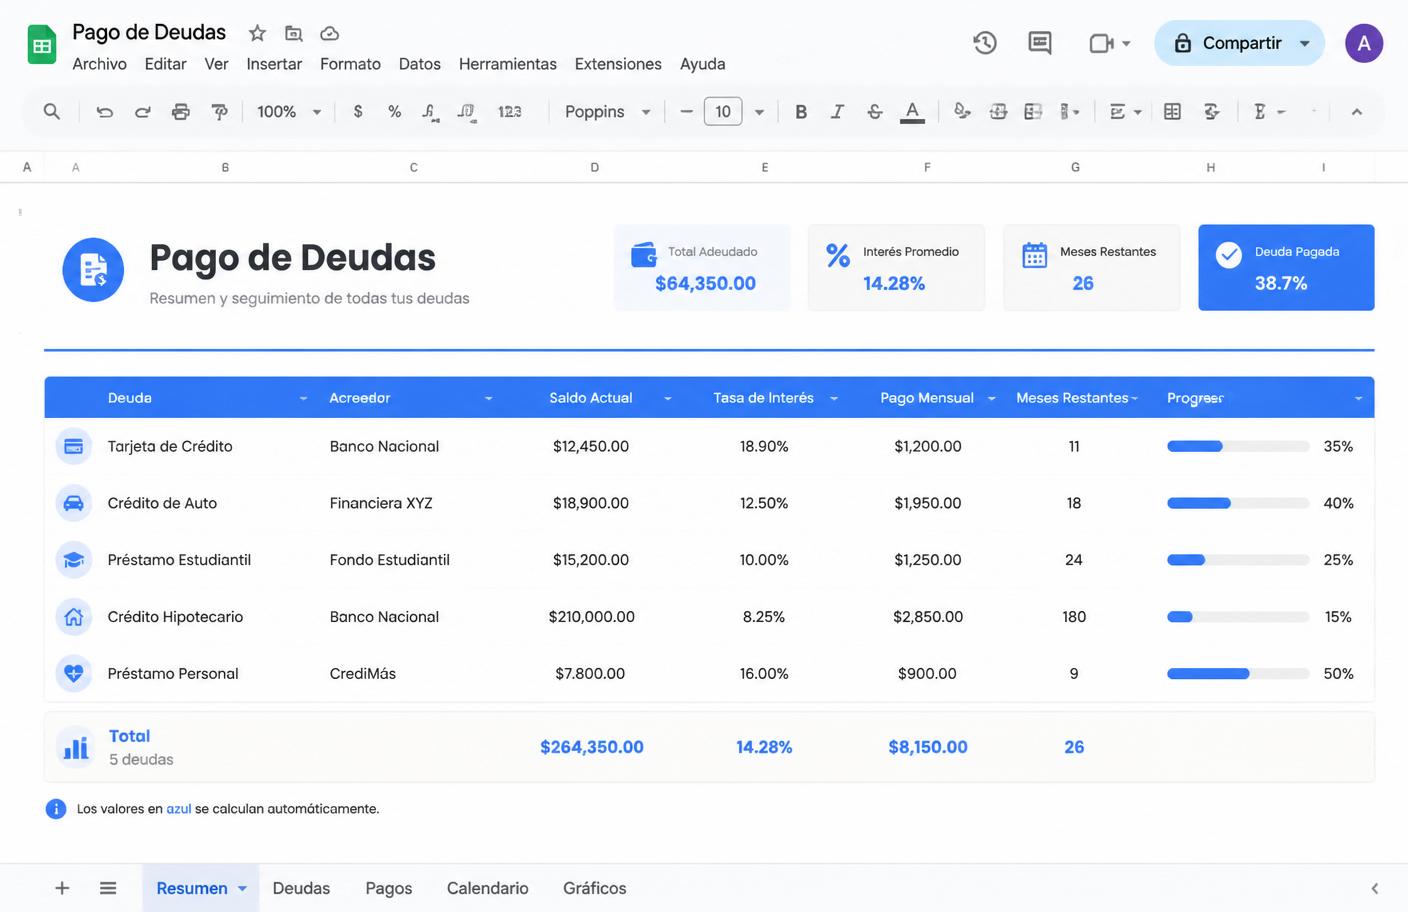The width and height of the screenshot is (1408, 912).
Task: Open the insert table icon in toolbar
Action: pyautogui.click(x=1172, y=112)
